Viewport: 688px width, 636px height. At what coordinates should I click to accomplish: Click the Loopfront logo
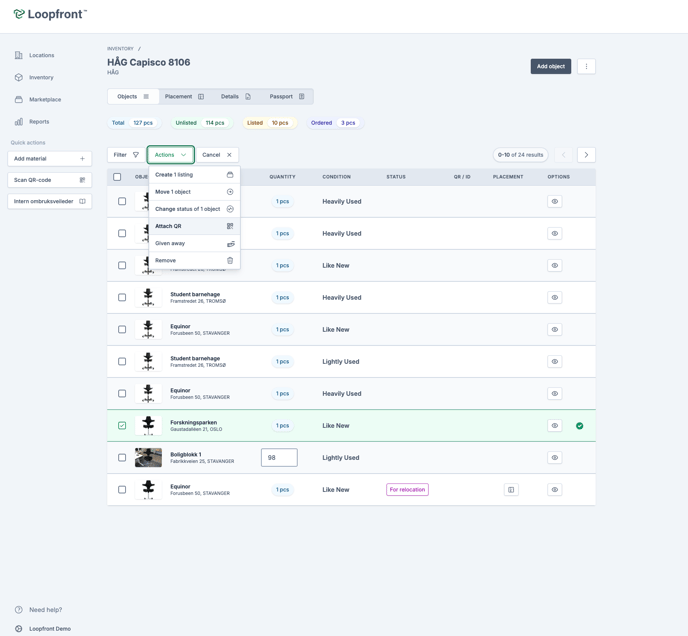pyautogui.click(x=50, y=14)
